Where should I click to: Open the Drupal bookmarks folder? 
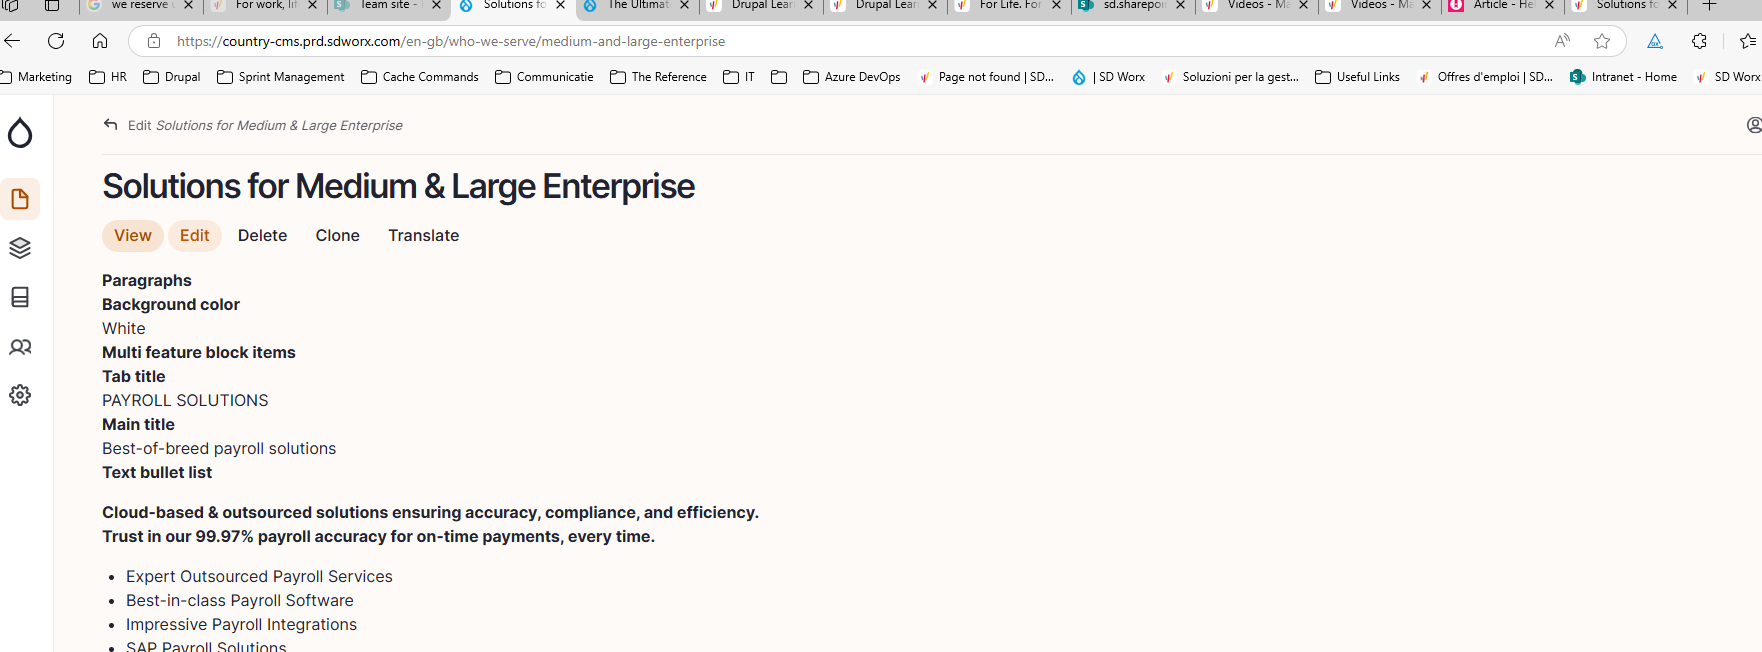click(172, 77)
